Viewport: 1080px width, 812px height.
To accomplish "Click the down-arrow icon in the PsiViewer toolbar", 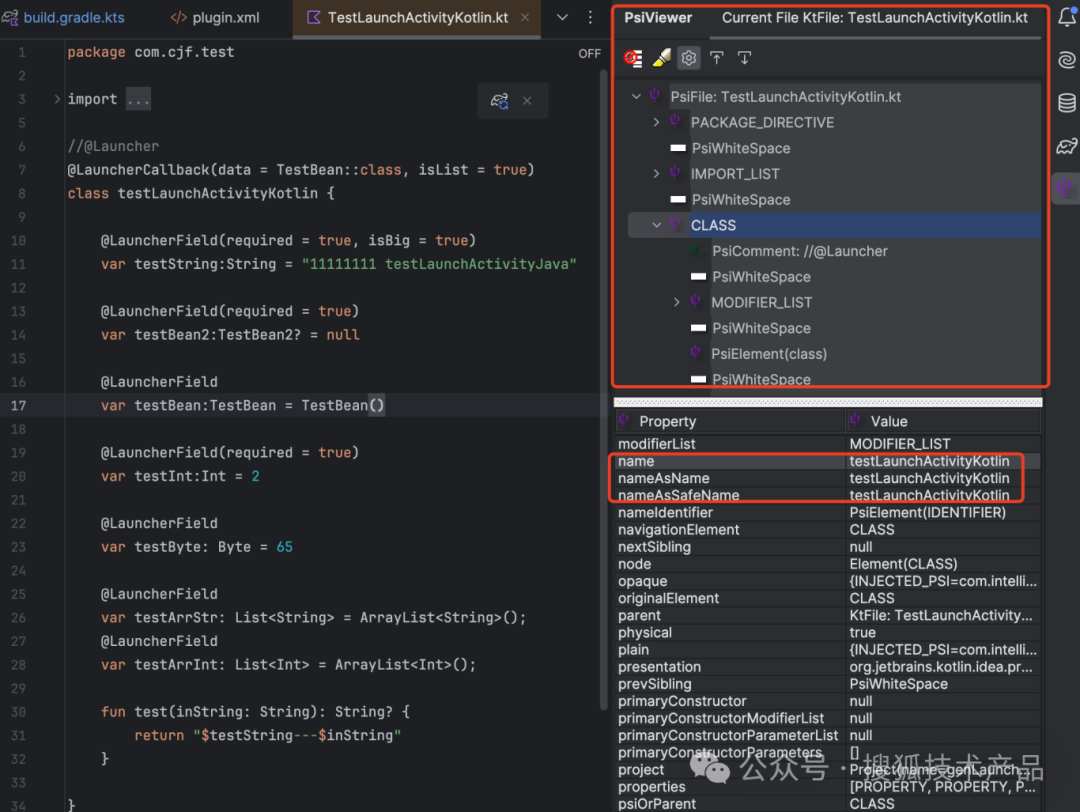I will click(745, 59).
